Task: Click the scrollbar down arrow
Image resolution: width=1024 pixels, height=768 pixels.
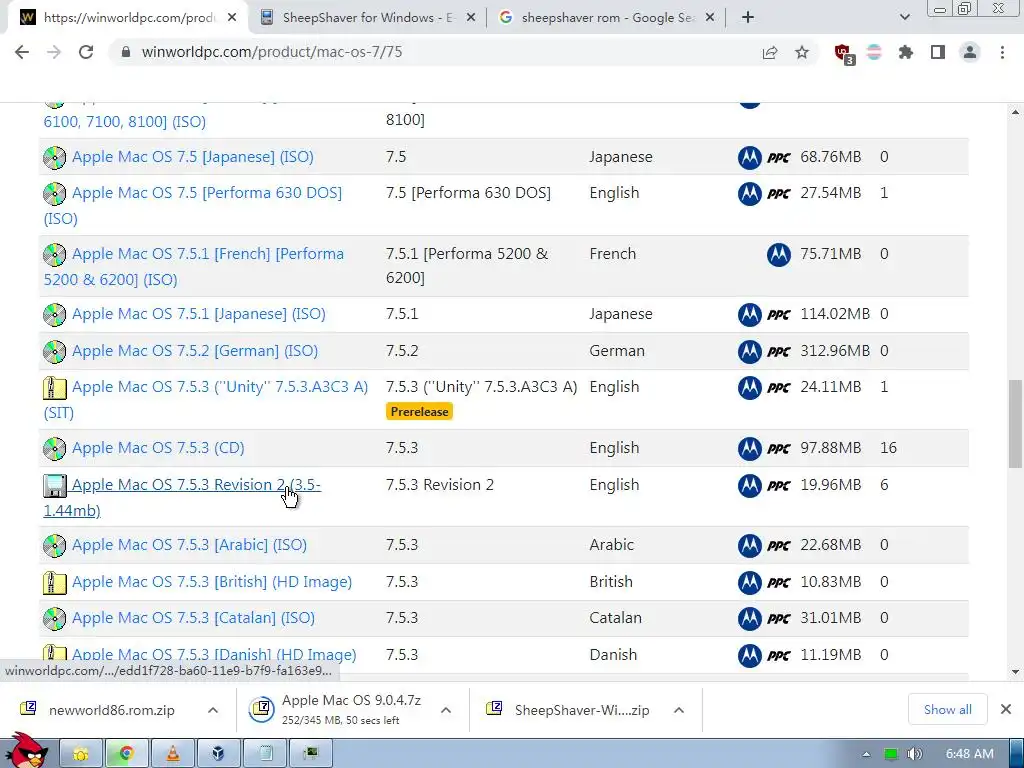Action: coord(1016,671)
